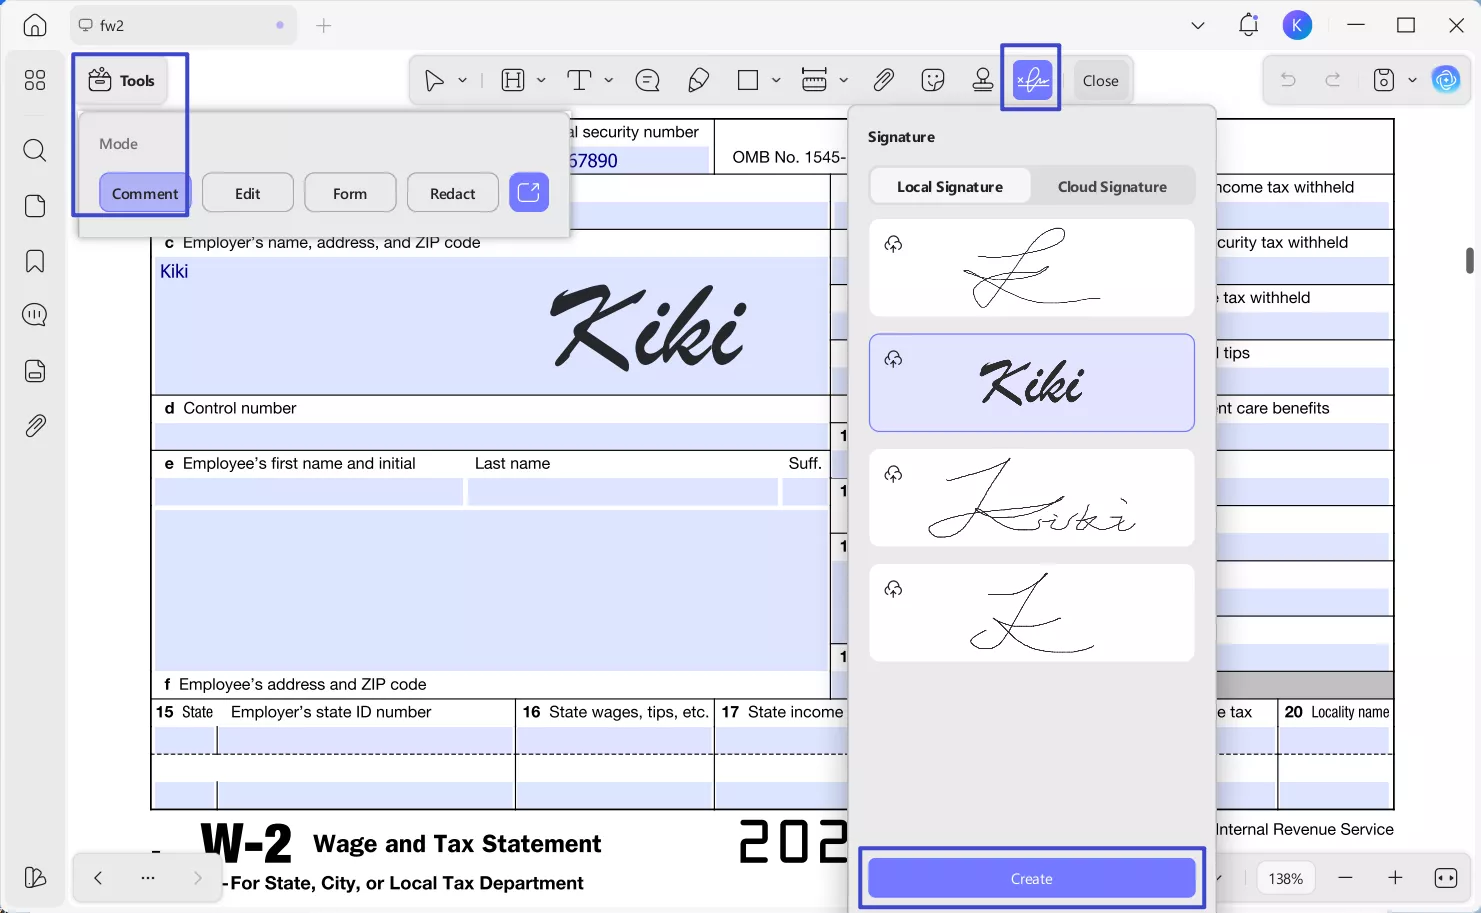Select the Cloud Signature tab
Image resolution: width=1481 pixels, height=913 pixels.
[x=1112, y=186]
